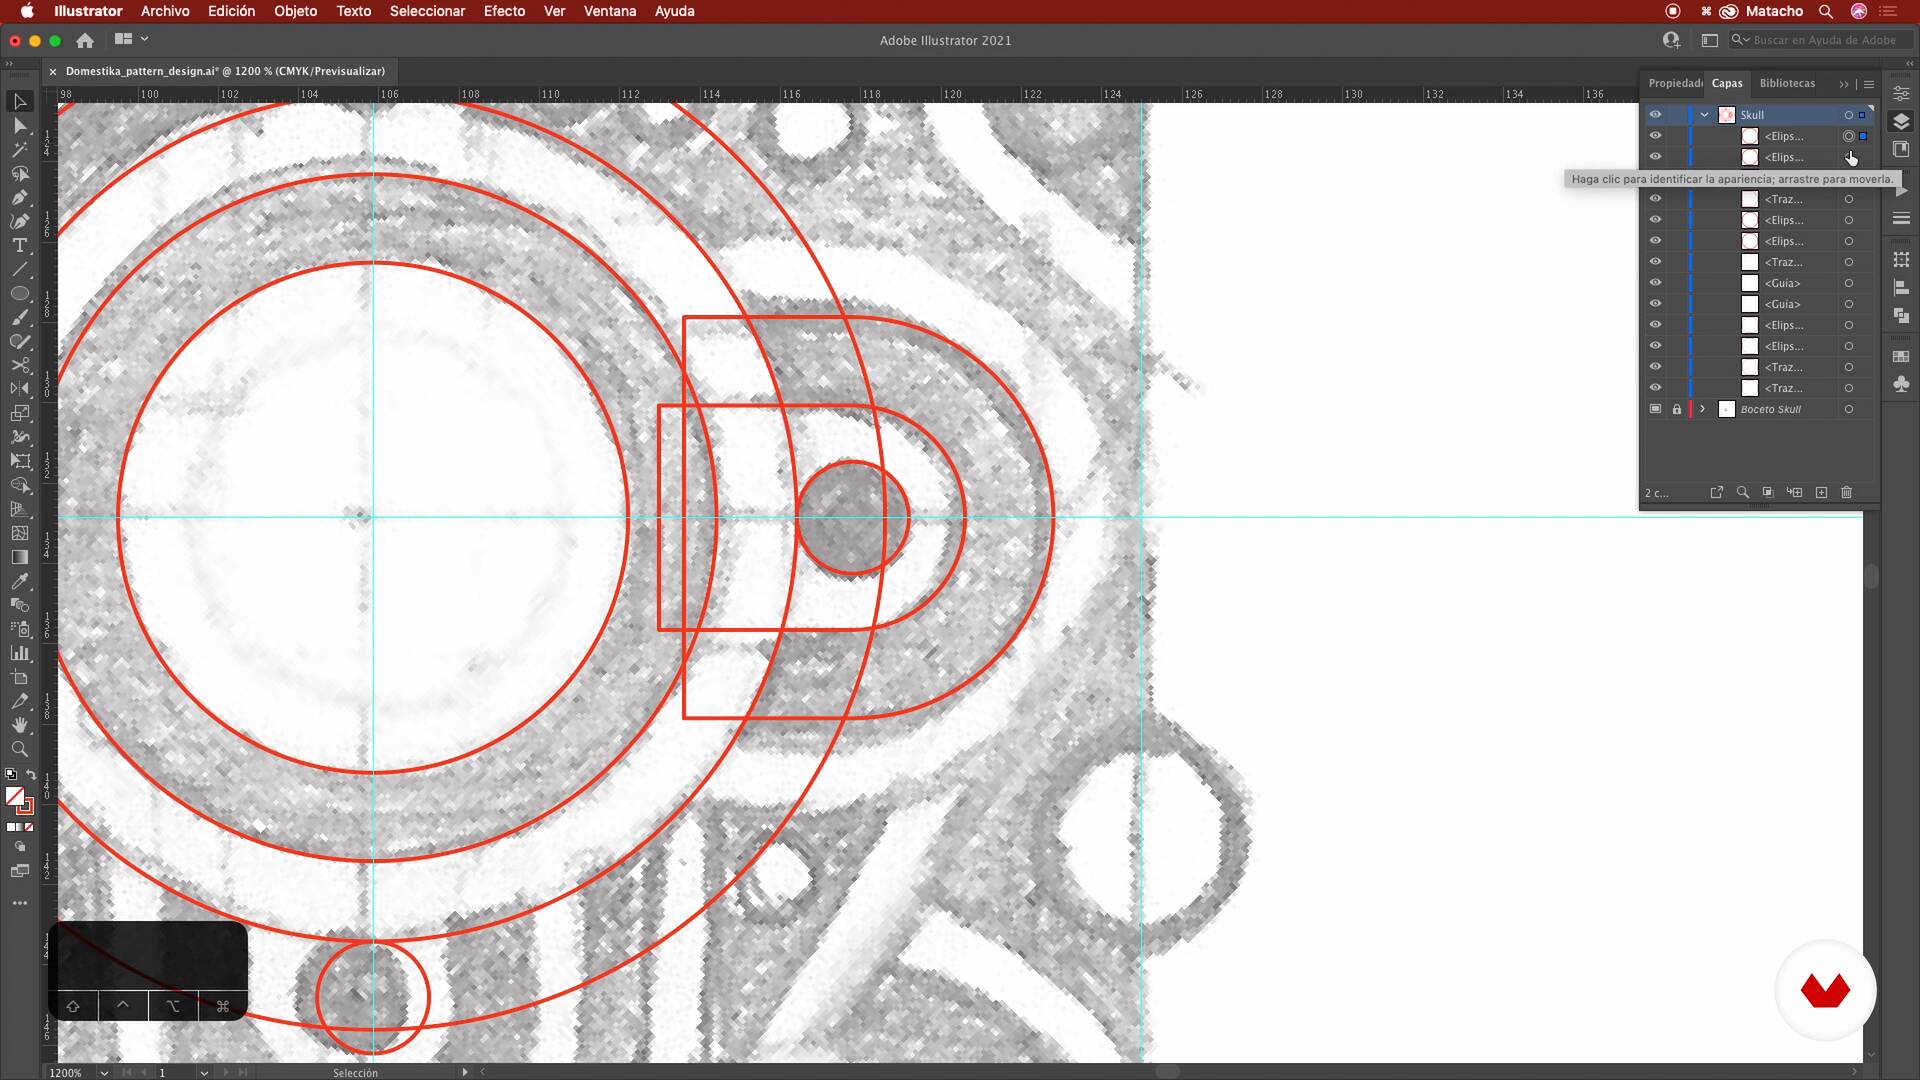Select the Mesh tool
This screenshot has width=1920, height=1080.
tap(19, 533)
